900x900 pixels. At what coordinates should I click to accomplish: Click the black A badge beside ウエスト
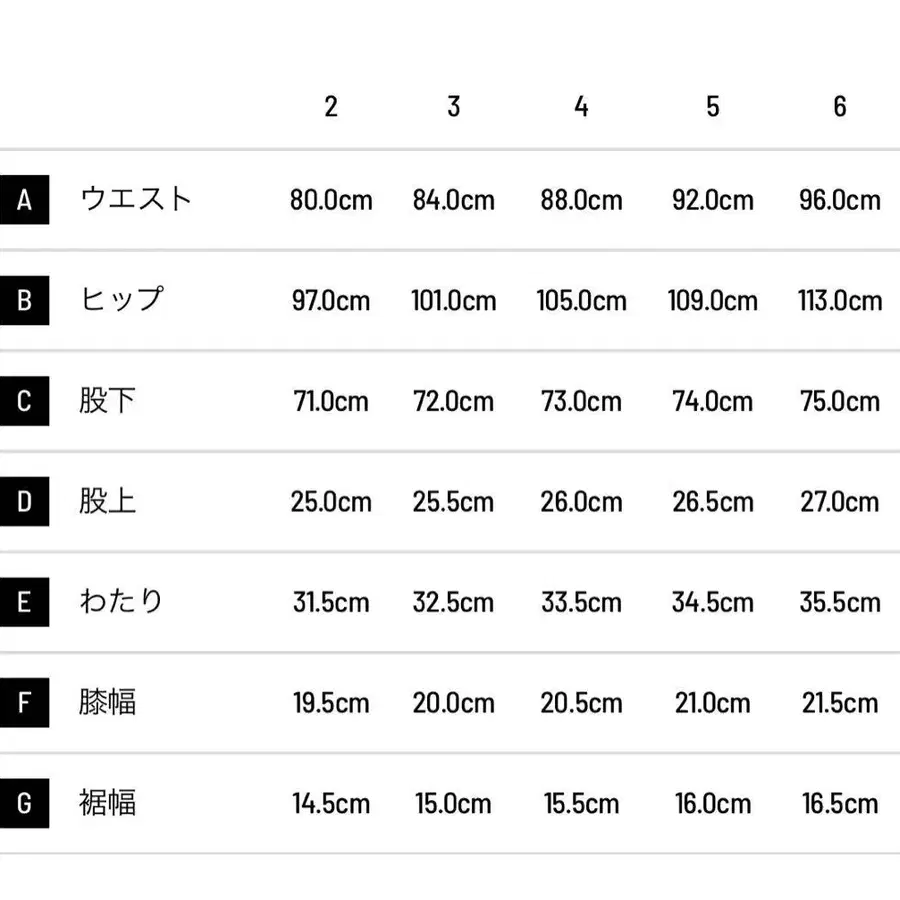tap(24, 200)
